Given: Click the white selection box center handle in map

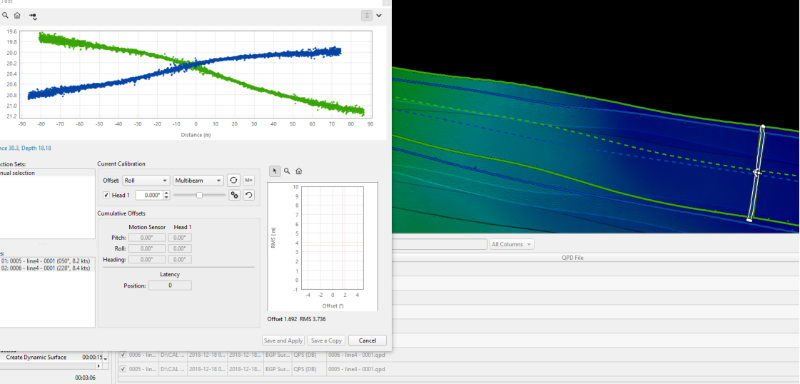Looking at the screenshot, I should [757, 173].
